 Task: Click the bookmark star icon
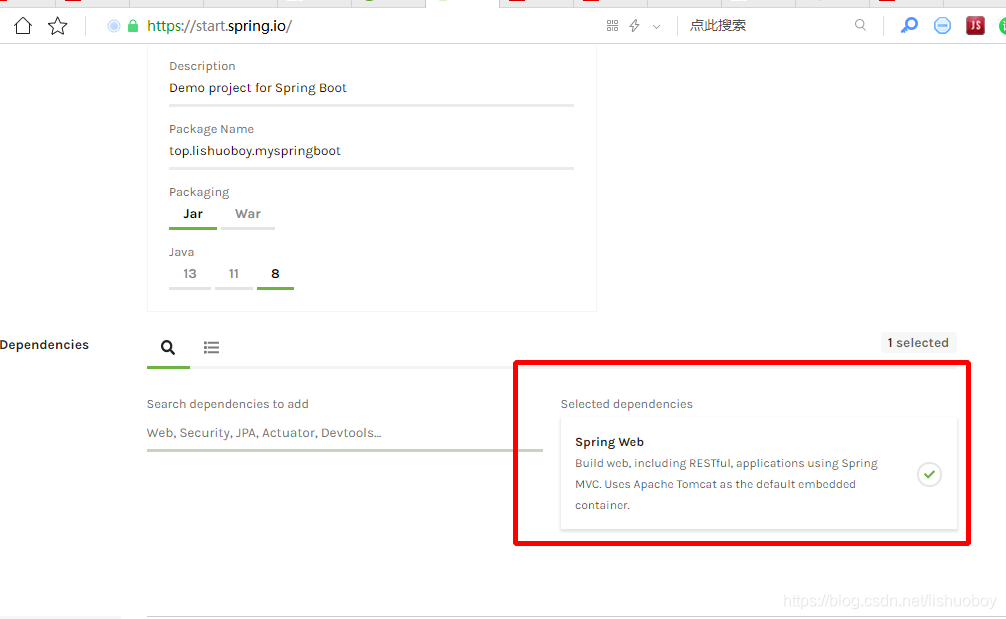coord(57,25)
